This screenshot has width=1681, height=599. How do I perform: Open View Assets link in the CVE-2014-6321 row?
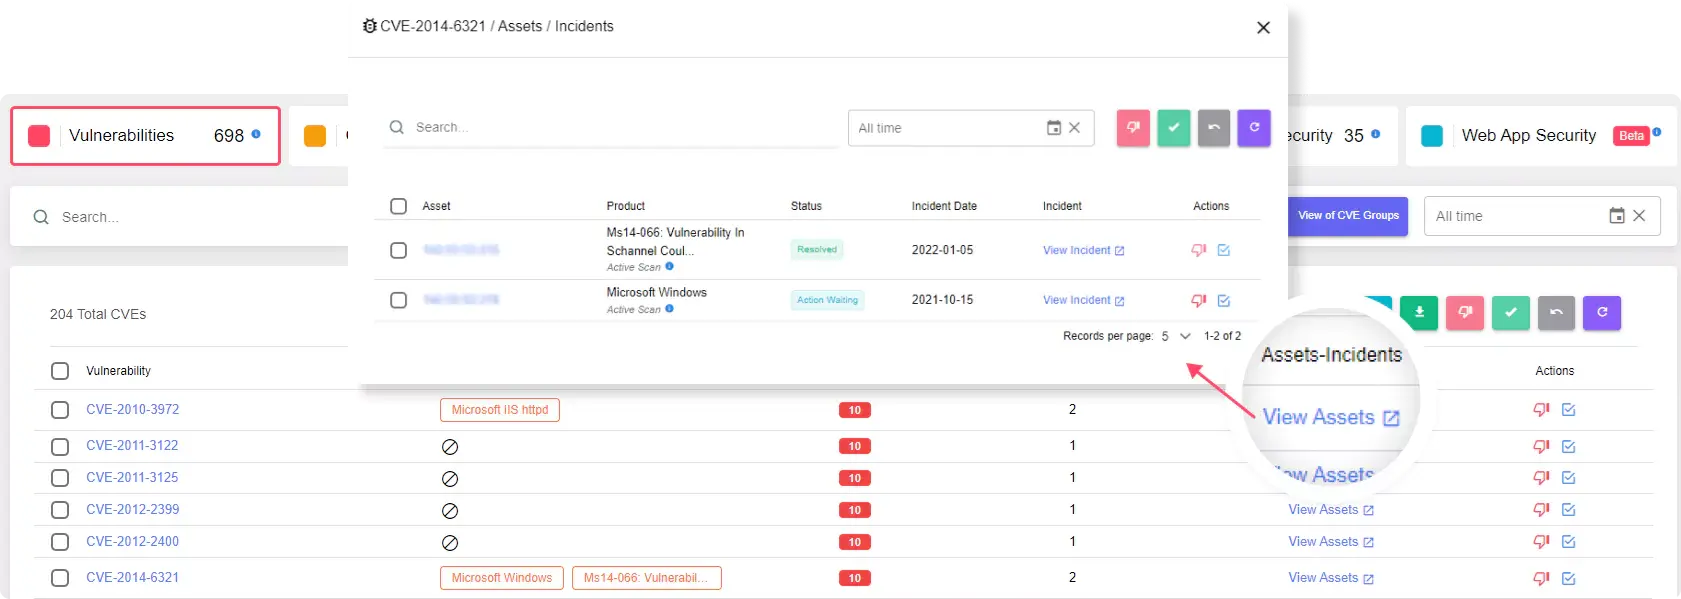click(1331, 578)
